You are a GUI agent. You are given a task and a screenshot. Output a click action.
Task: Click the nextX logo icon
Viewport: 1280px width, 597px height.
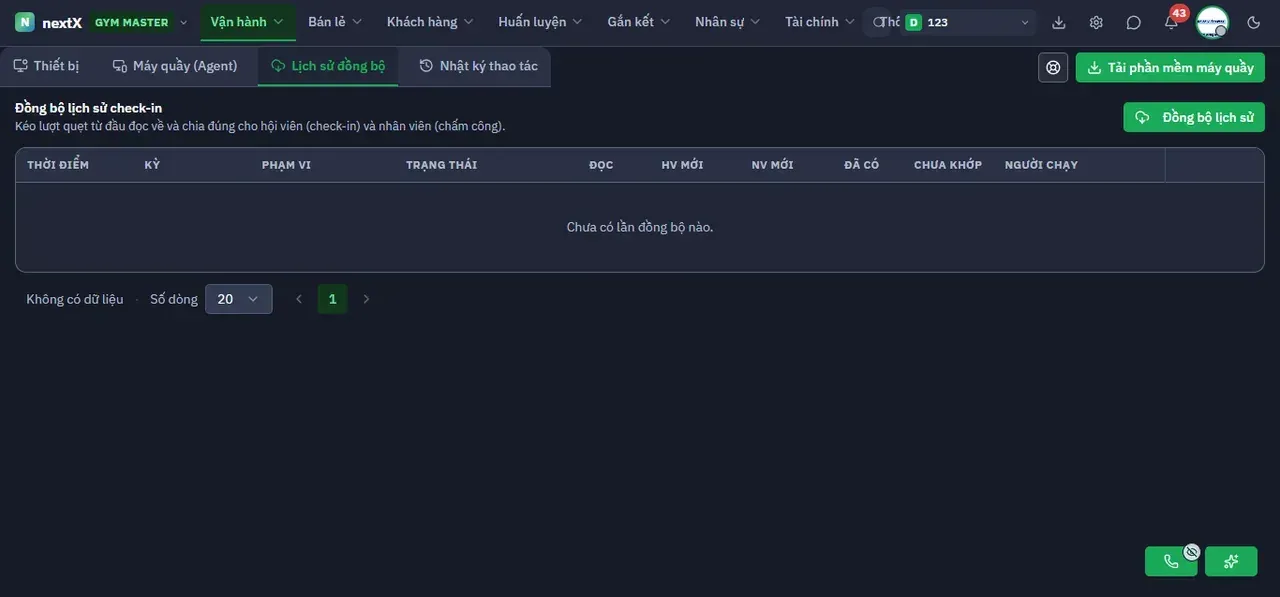coord(25,22)
